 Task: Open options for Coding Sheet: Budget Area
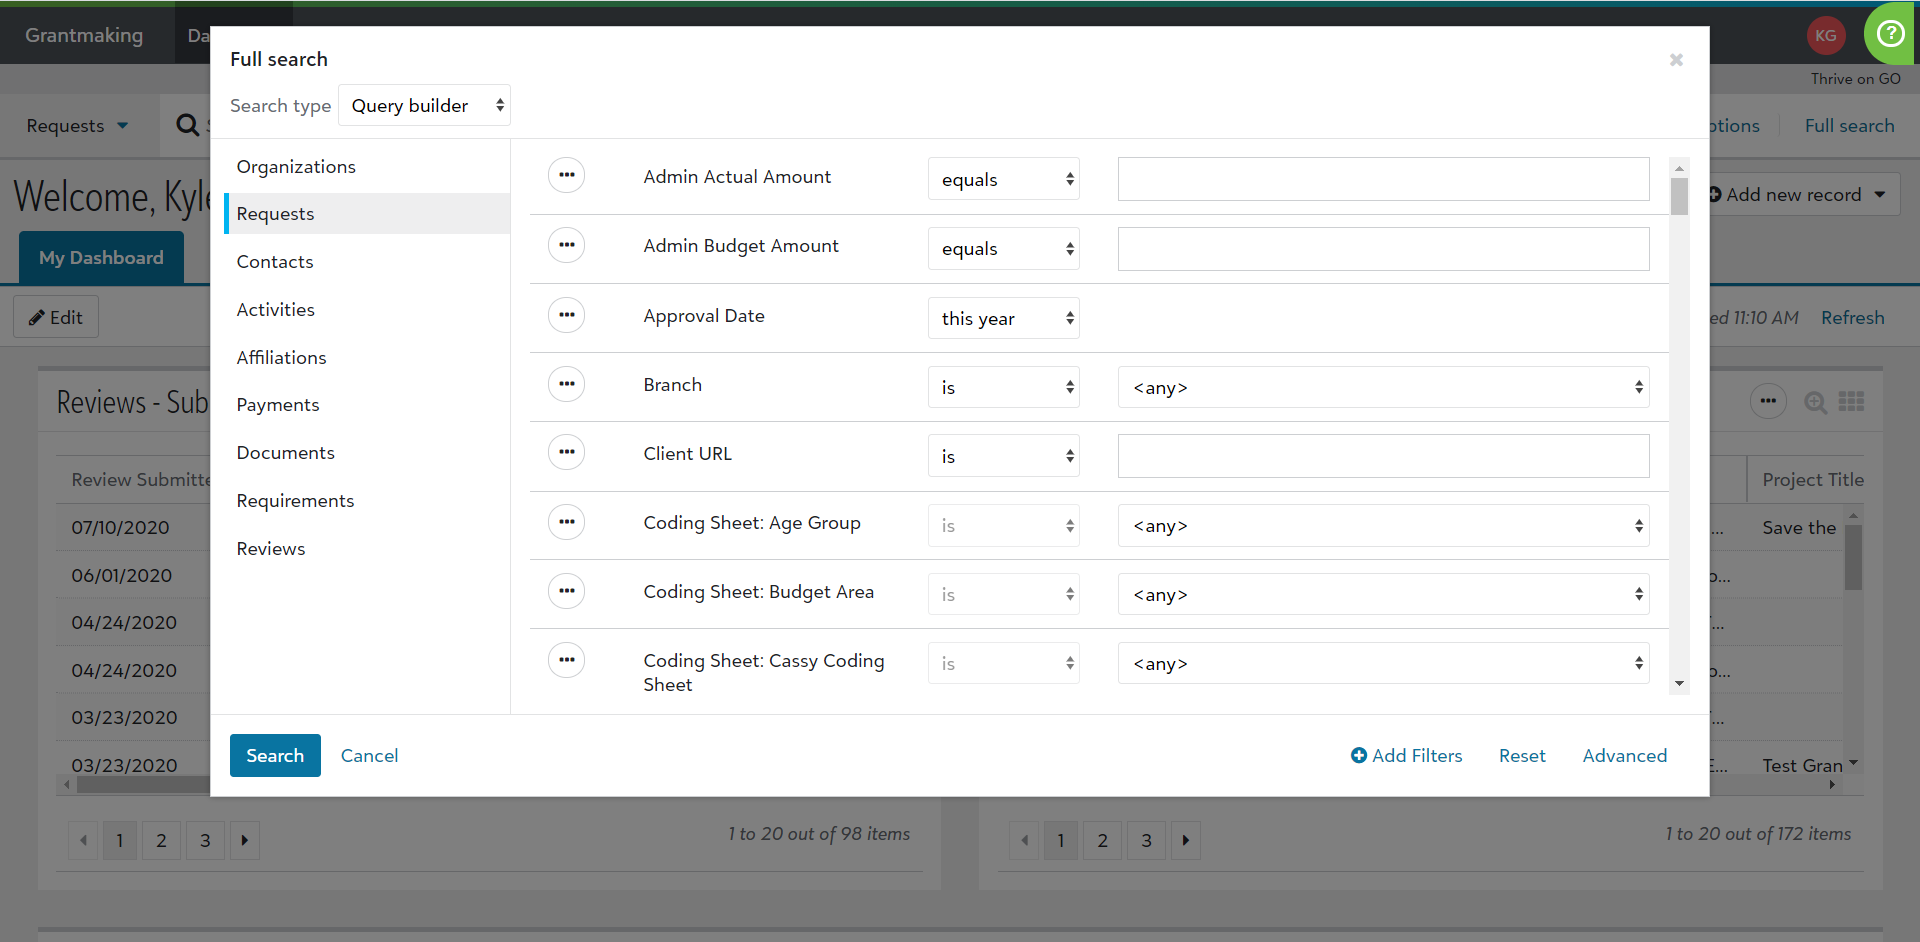click(566, 591)
